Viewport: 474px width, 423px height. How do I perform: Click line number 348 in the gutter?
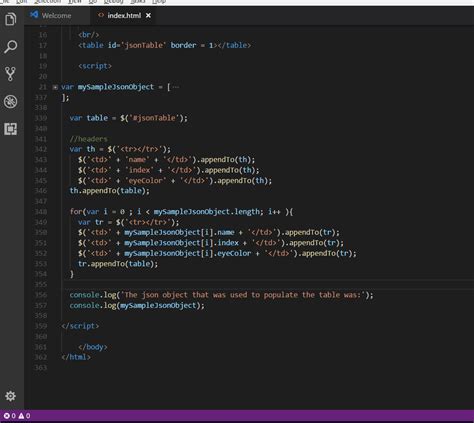(x=41, y=212)
